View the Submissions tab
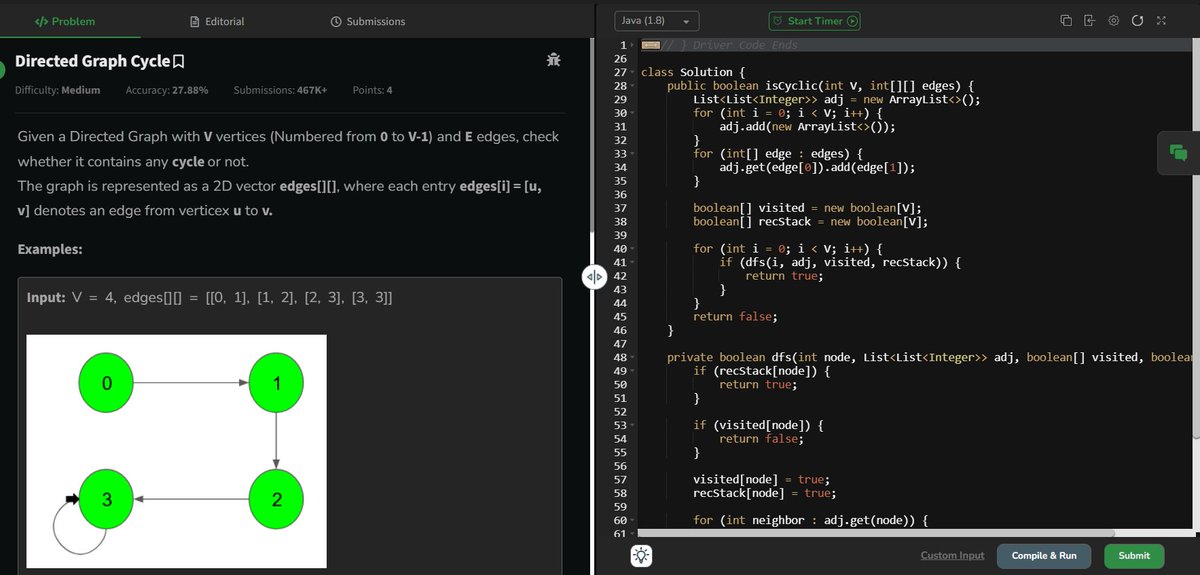1200x575 pixels. coord(368,21)
